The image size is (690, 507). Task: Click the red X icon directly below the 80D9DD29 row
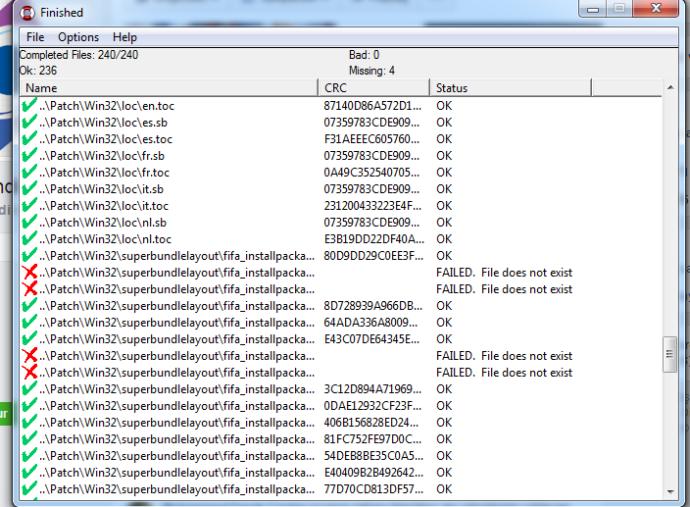[29, 272]
